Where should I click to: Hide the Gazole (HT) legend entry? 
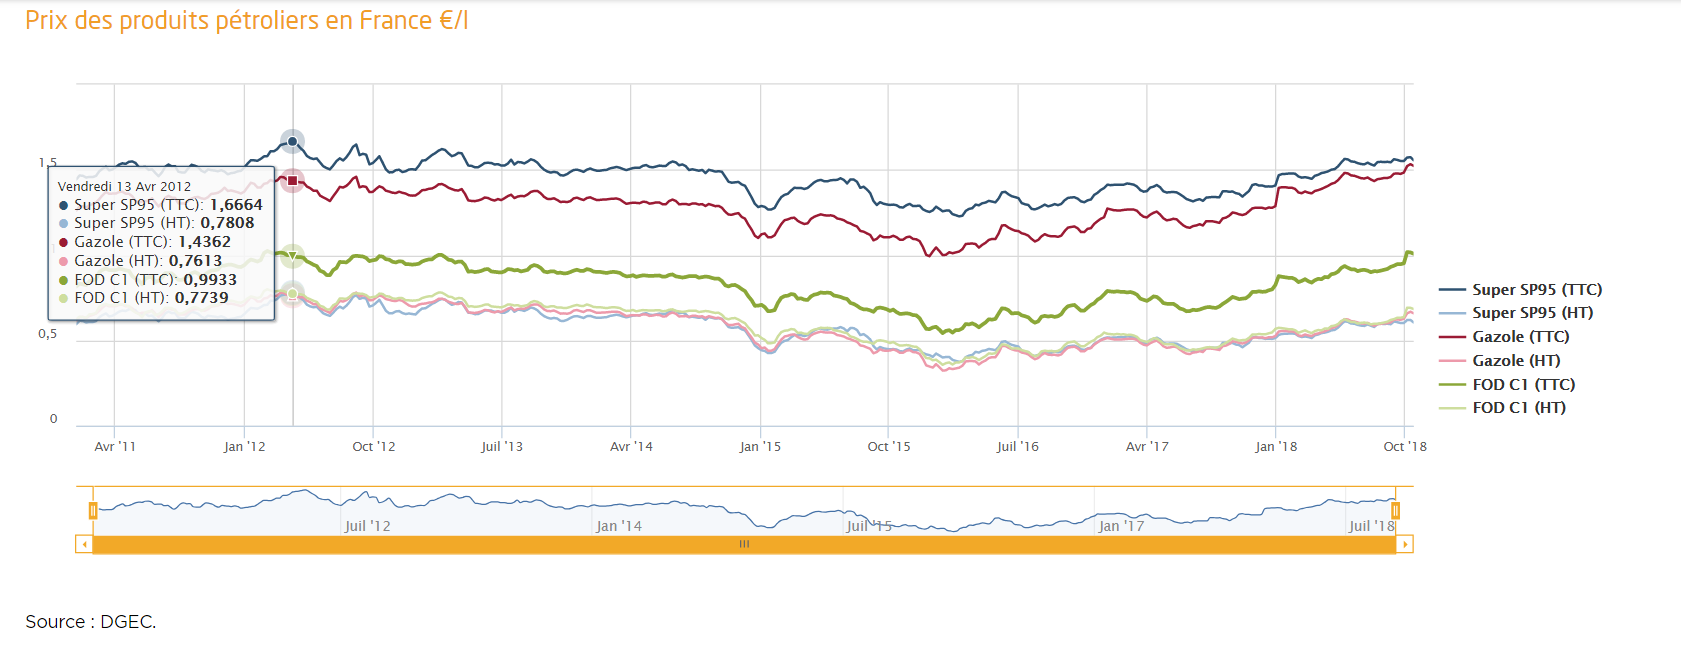pyautogui.click(x=1516, y=361)
